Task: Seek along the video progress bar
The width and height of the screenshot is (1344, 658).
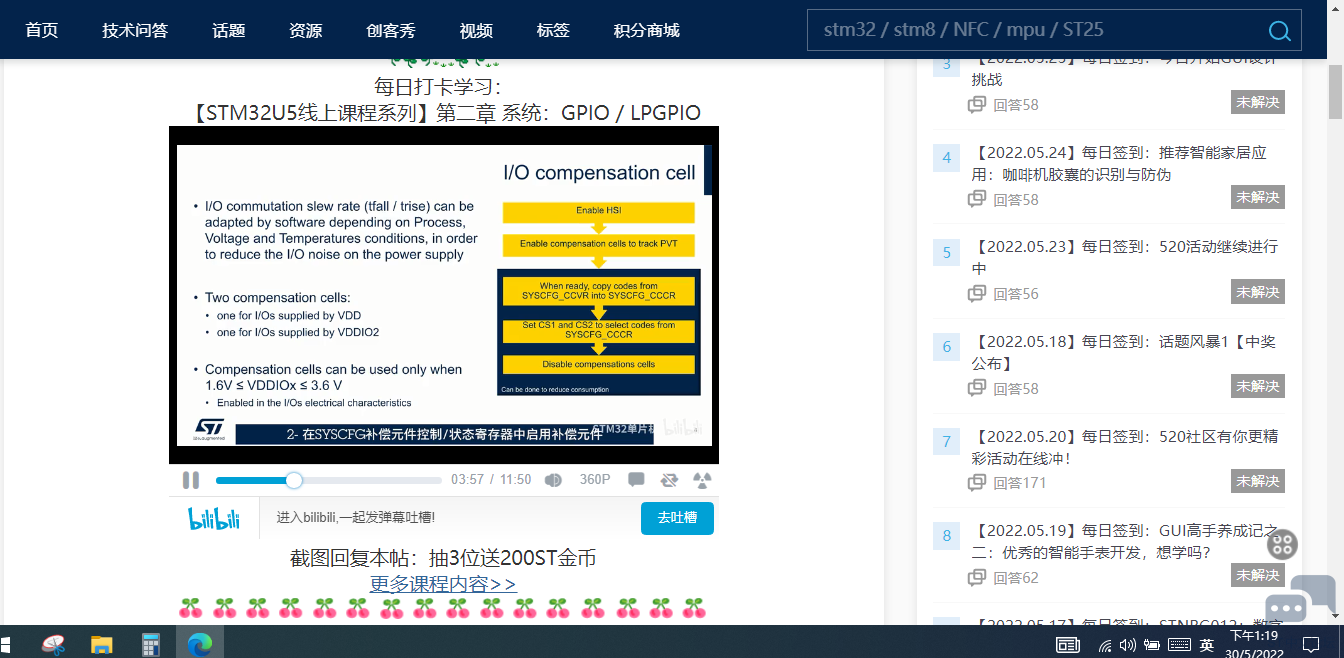Action: click(x=329, y=480)
